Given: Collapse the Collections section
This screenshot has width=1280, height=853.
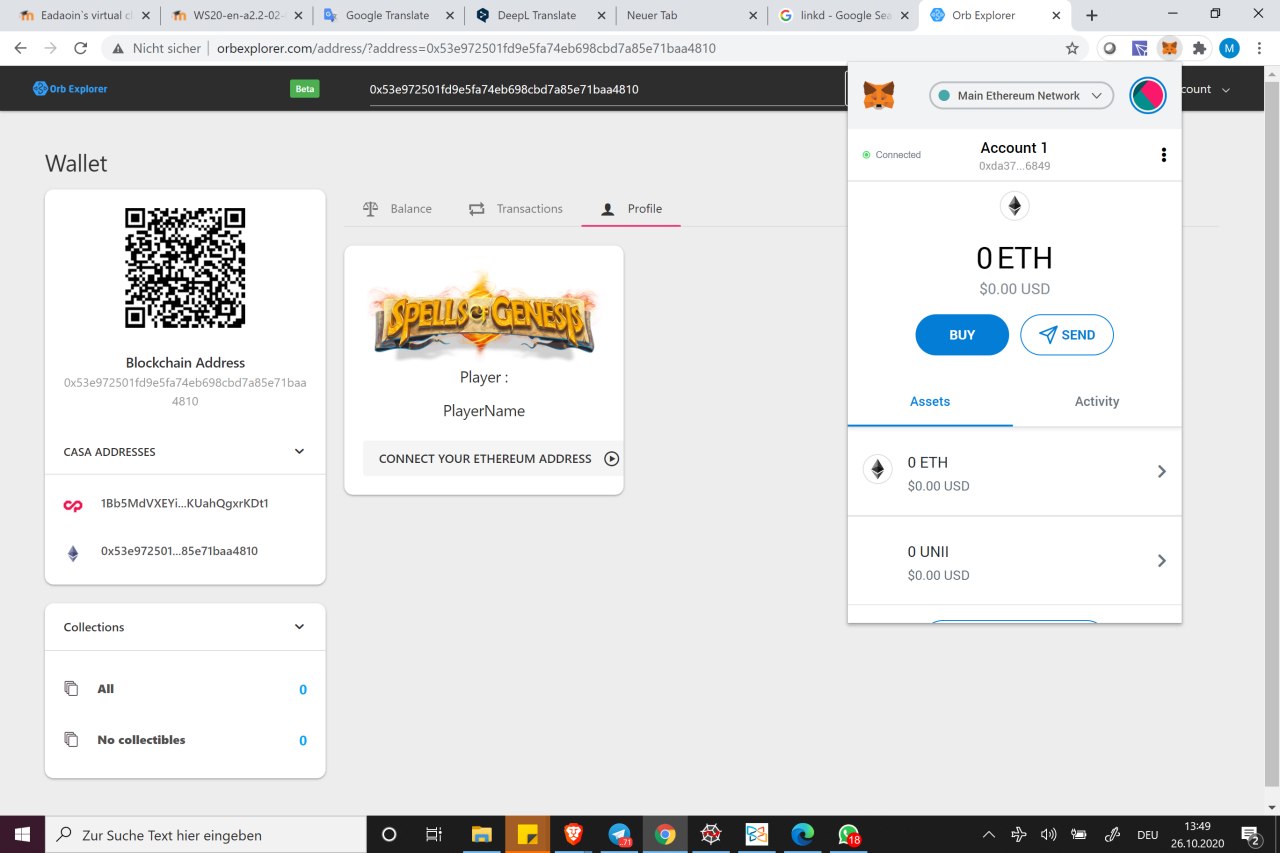Looking at the screenshot, I should 299,627.
